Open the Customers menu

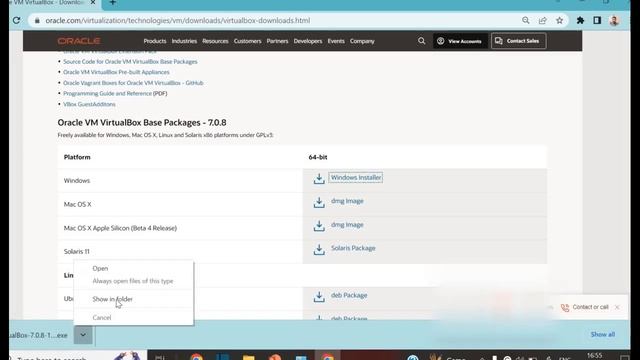pyautogui.click(x=247, y=41)
